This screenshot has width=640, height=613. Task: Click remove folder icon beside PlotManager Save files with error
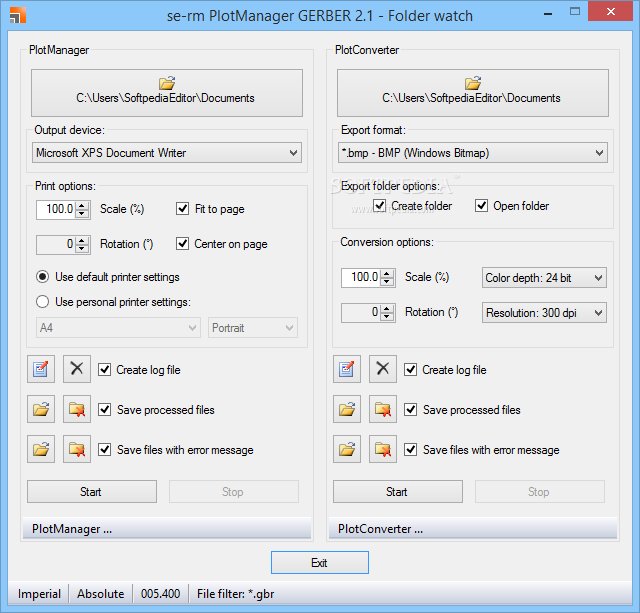tap(77, 449)
